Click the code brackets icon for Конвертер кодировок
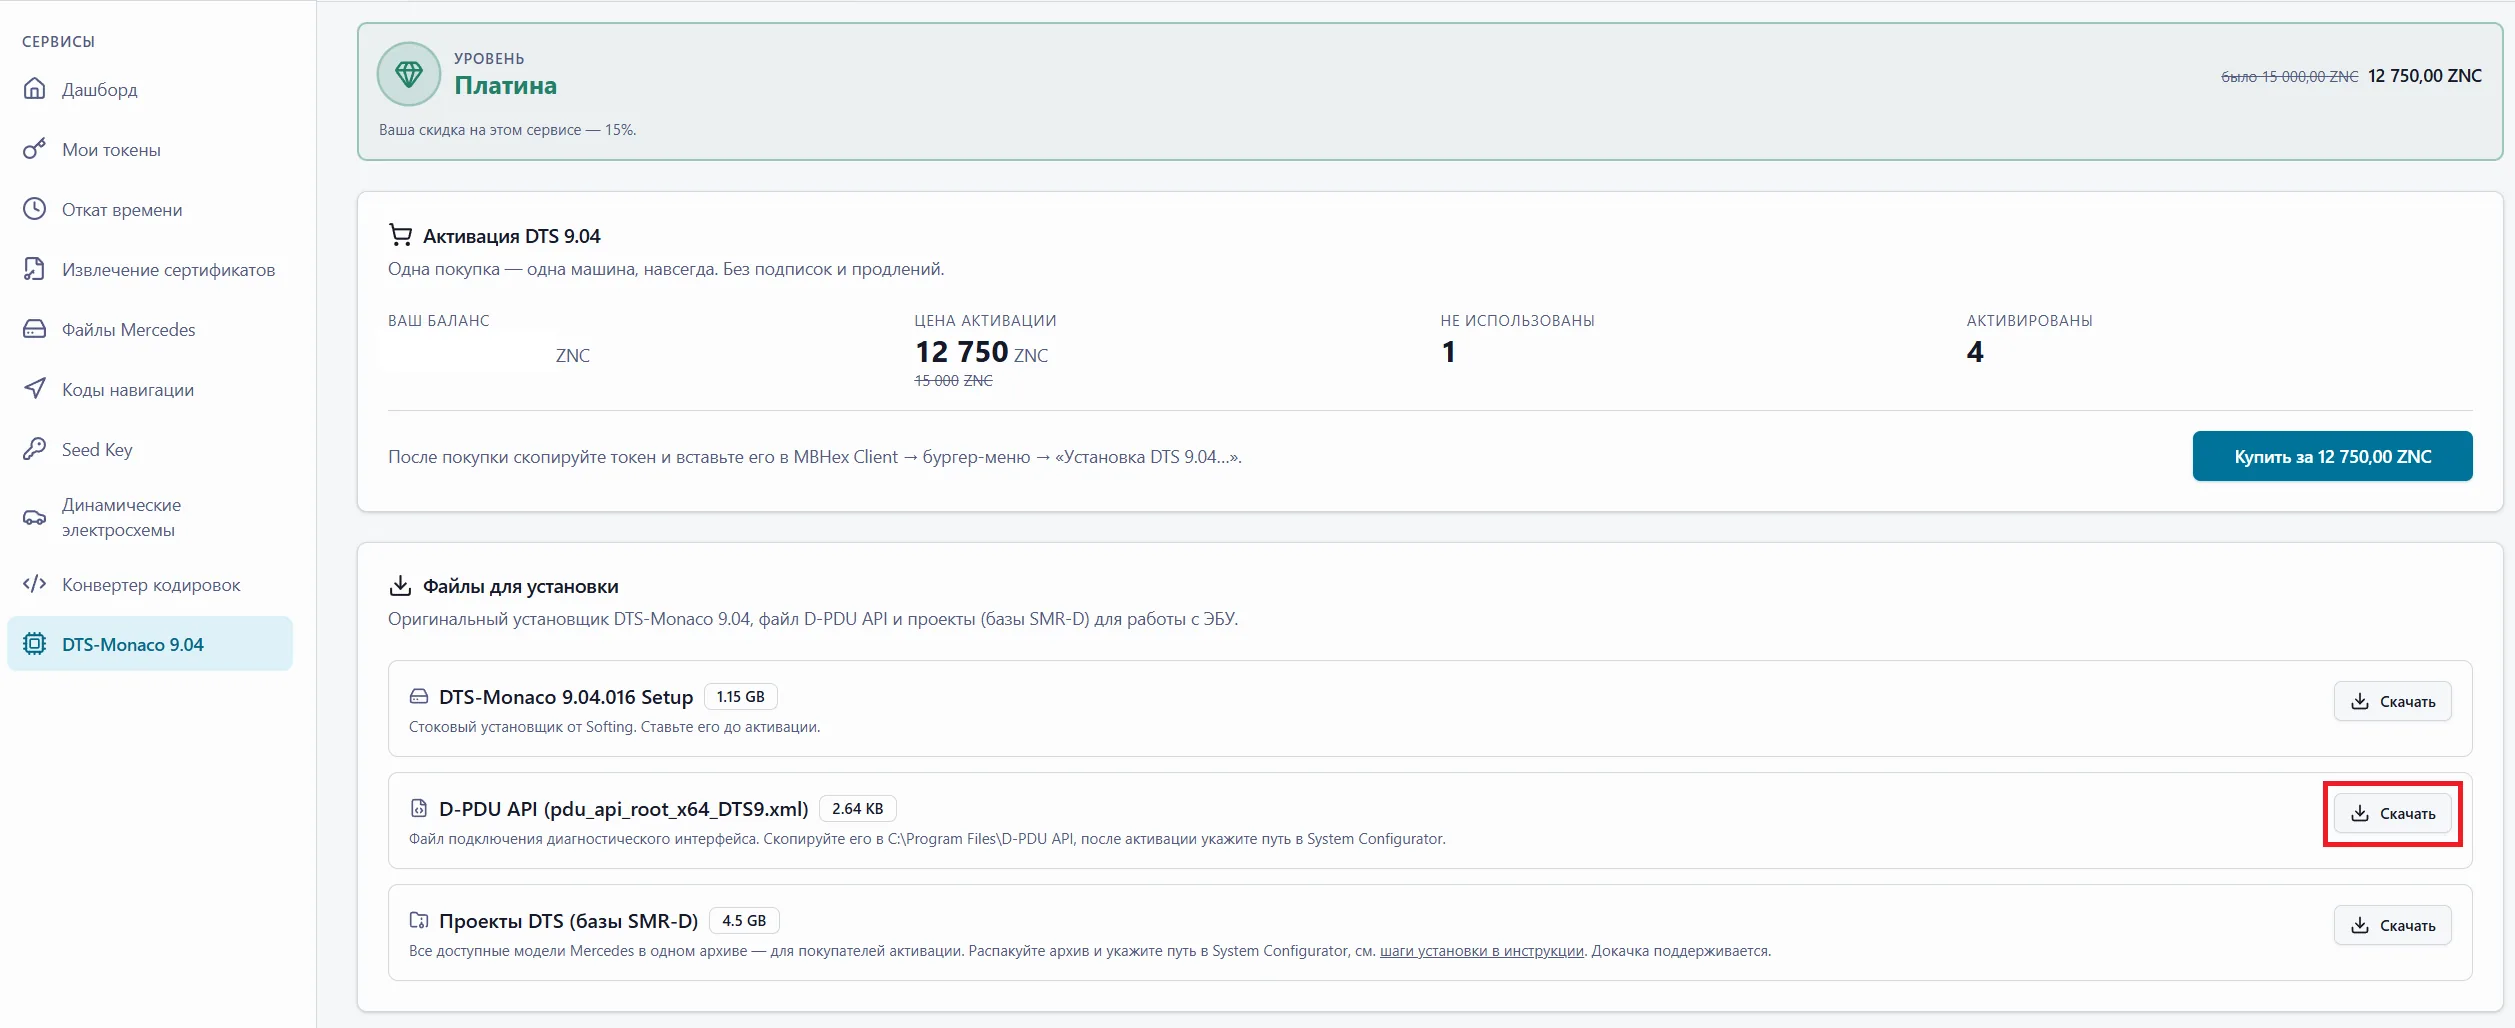The height and width of the screenshot is (1028, 2515). click(x=35, y=584)
